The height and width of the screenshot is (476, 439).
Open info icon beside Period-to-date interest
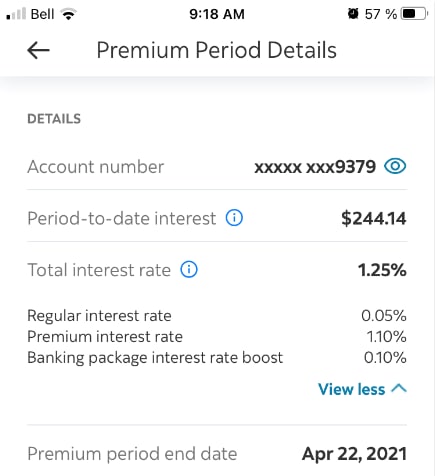tap(234, 218)
